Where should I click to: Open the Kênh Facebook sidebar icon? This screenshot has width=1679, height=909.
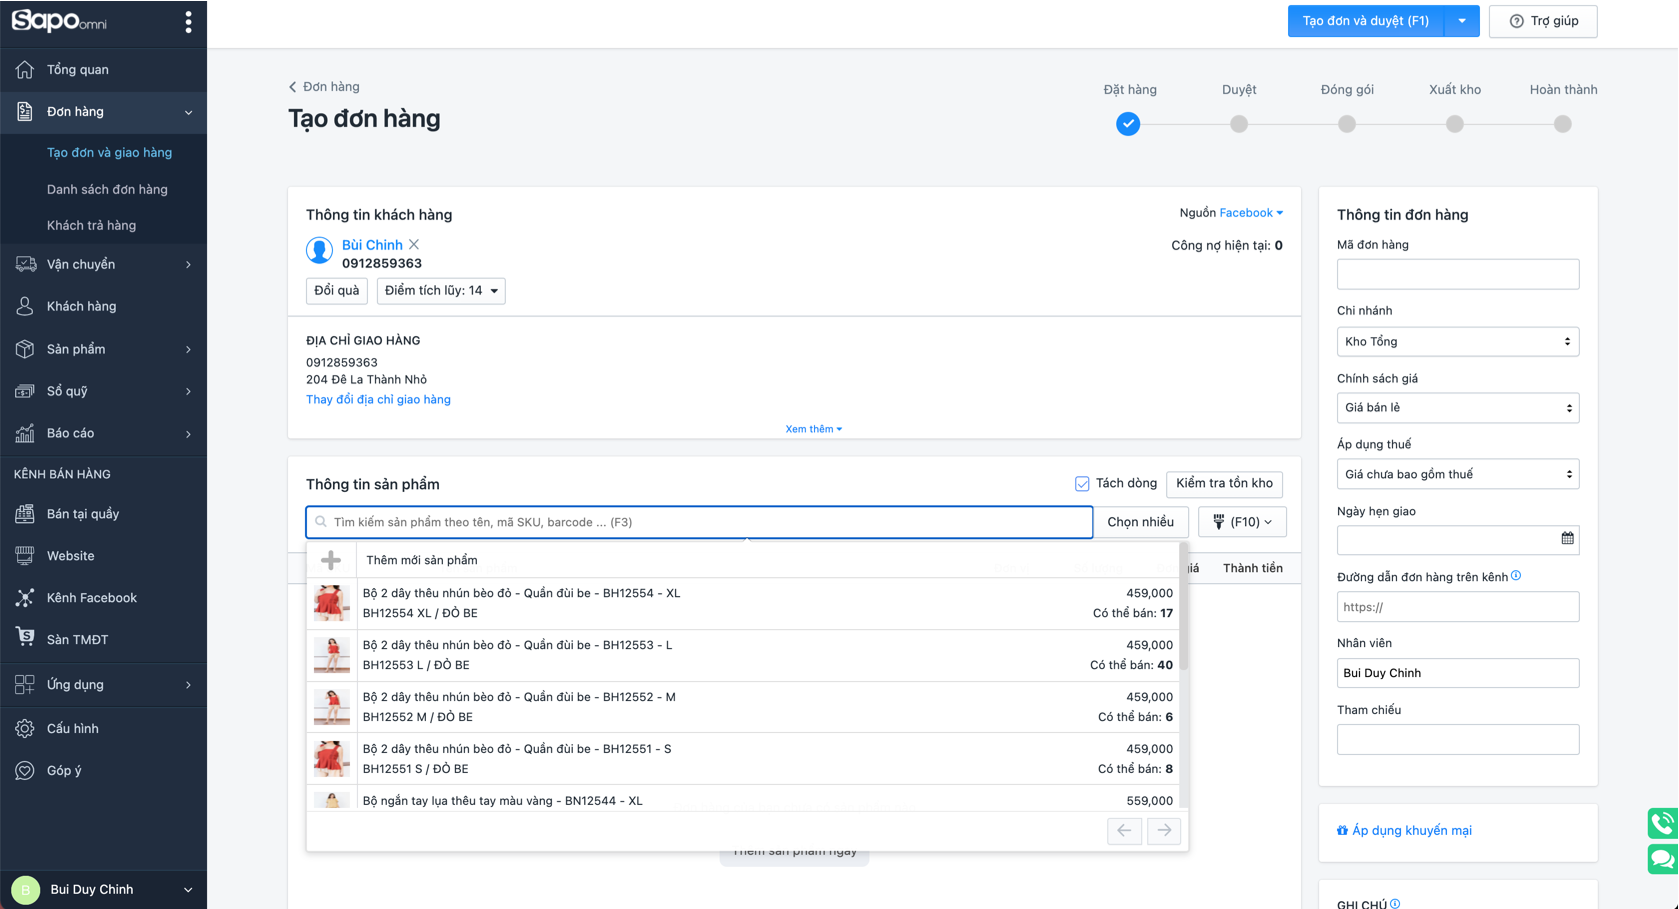(25, 598)
